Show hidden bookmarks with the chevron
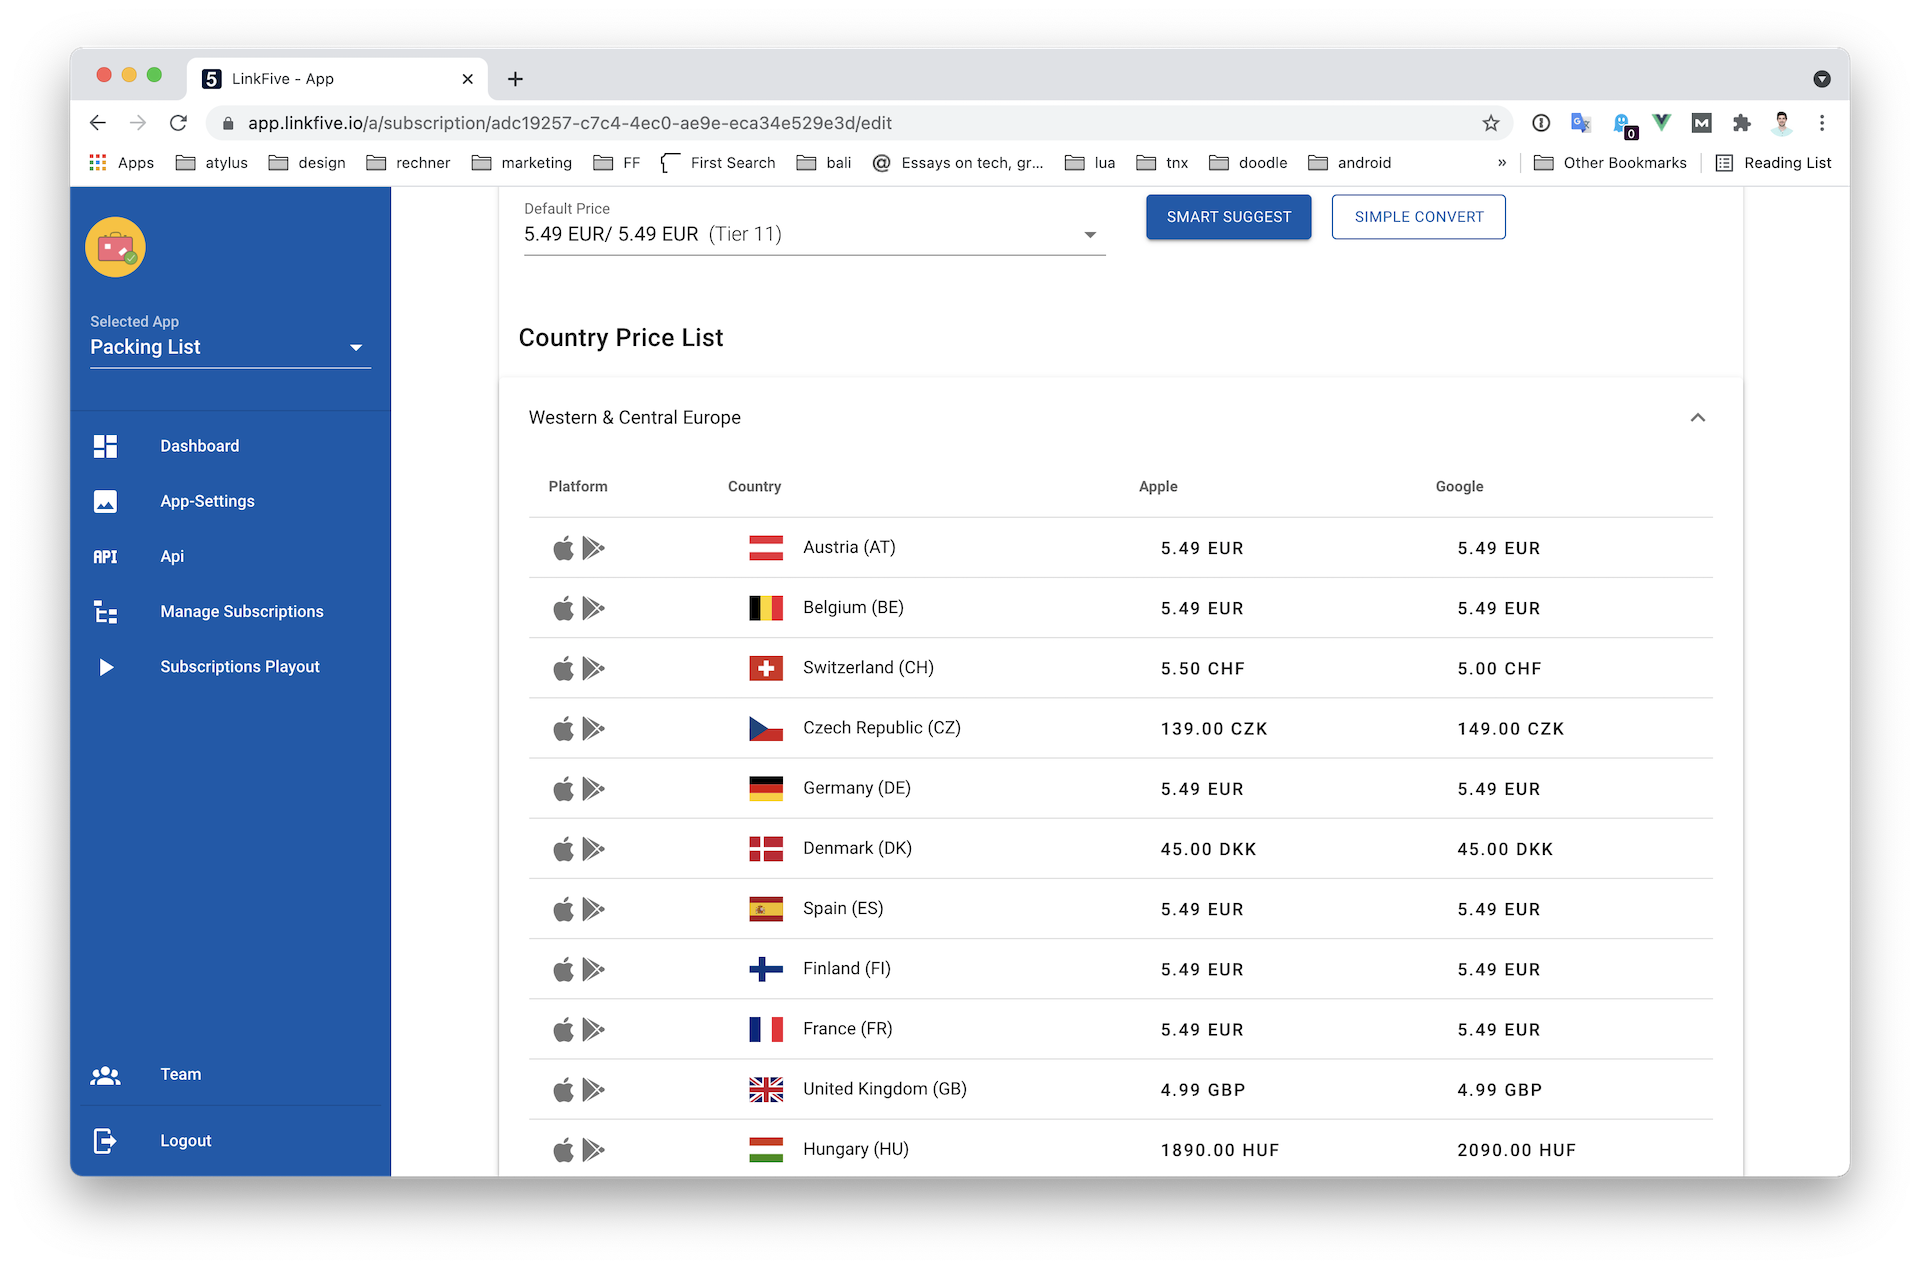Screen dimensions: 1920x1269 (x=1502, y=163)
